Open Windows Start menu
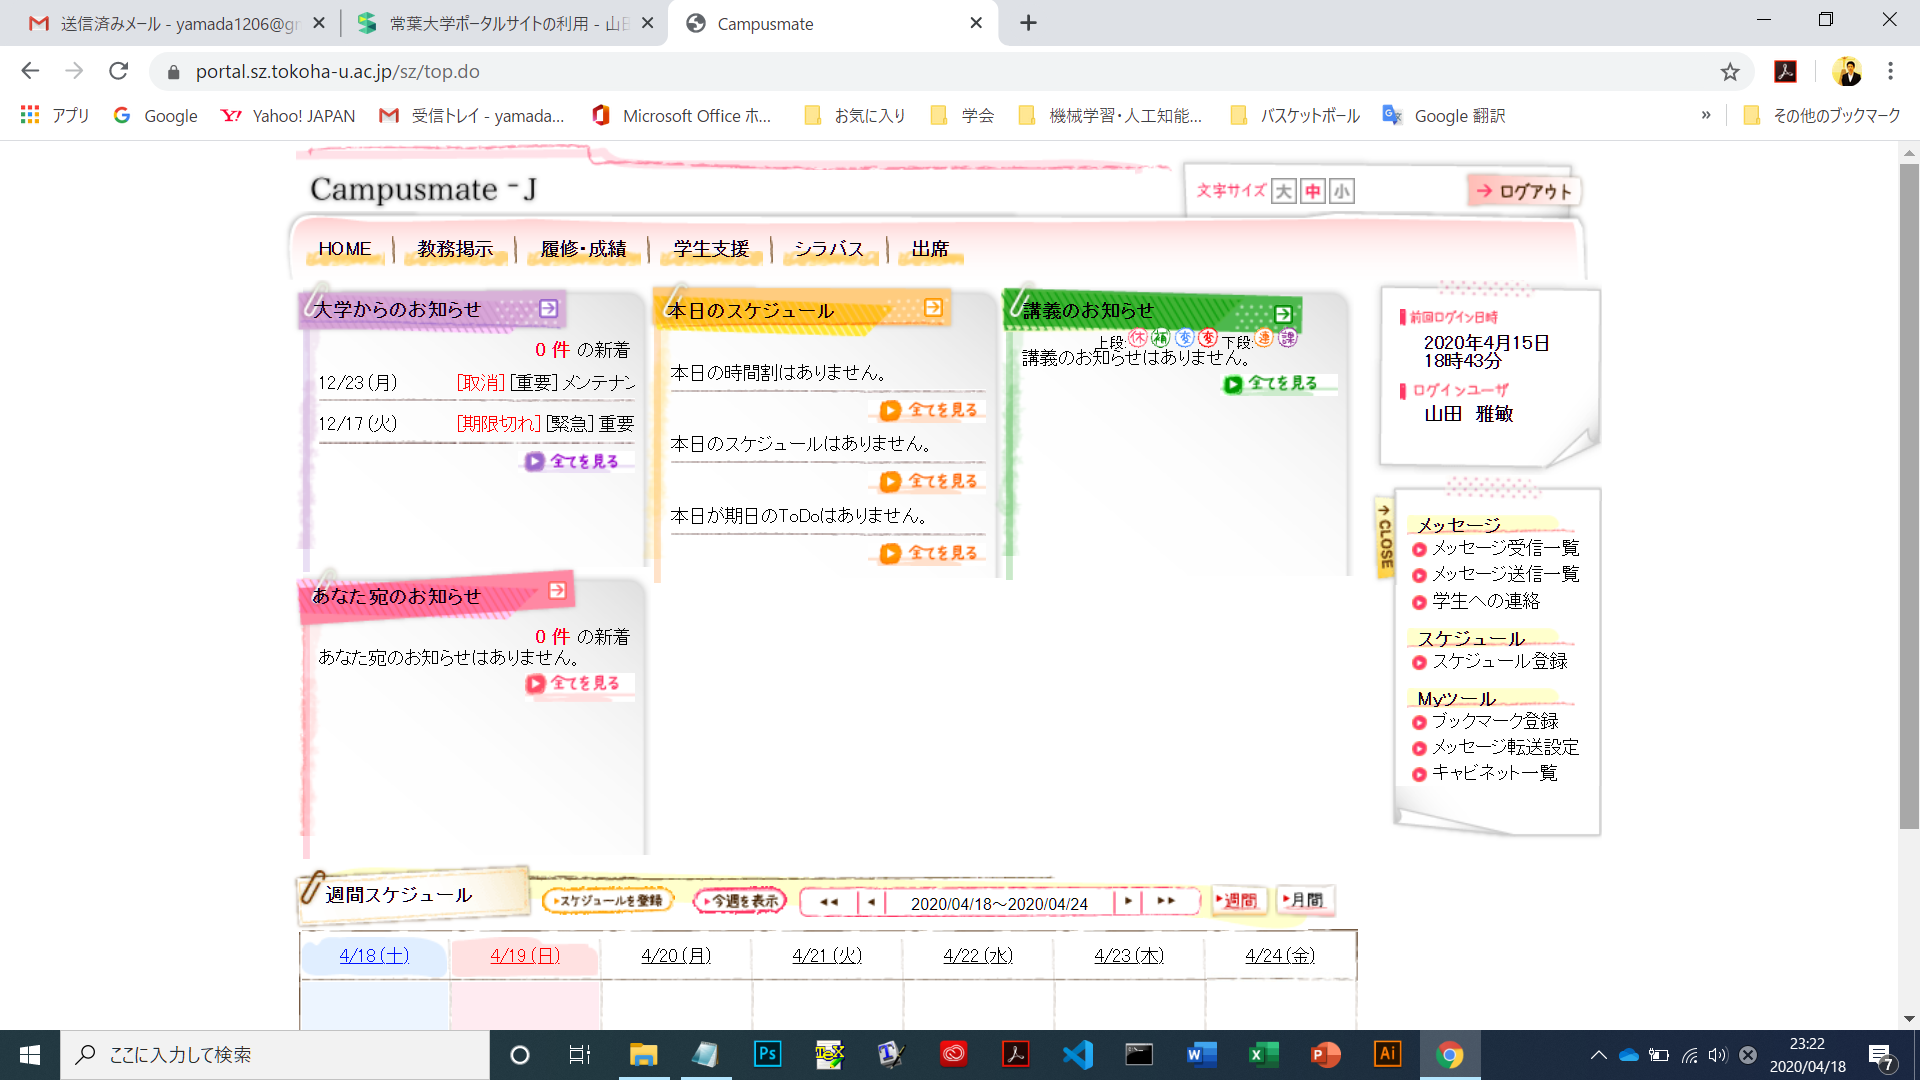This screenshot has width=1920, height=1080. point(30,1054)
